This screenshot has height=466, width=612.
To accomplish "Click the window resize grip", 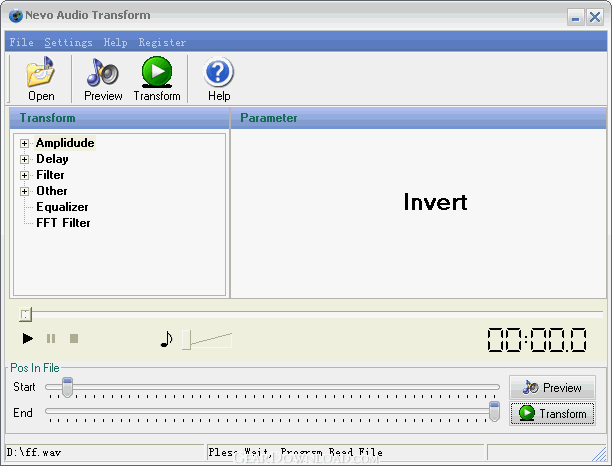I will pos(599,454).
